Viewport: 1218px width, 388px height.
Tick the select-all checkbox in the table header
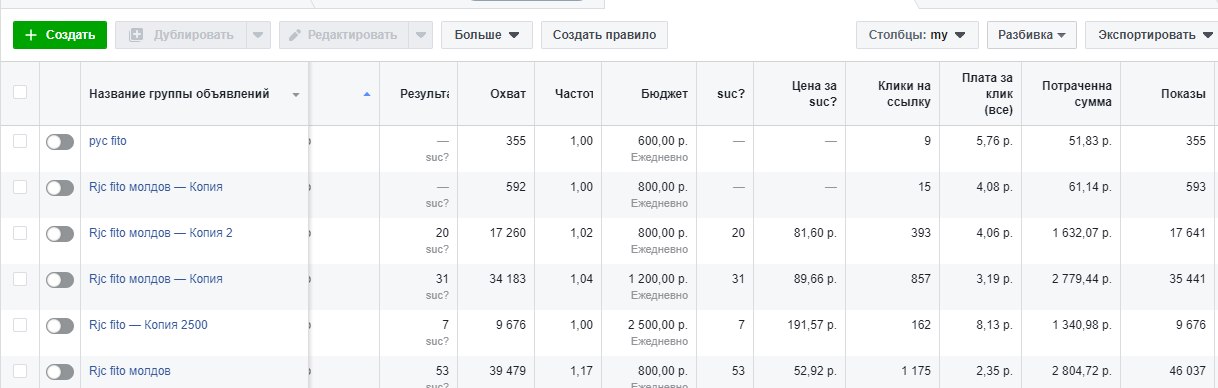tap(20, 93)
